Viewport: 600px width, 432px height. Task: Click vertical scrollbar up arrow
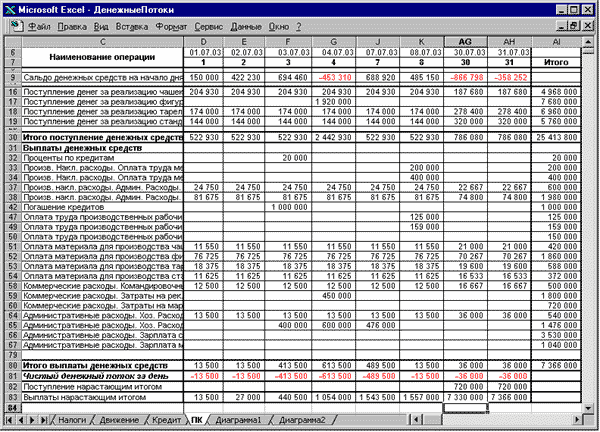coord(588,41)
